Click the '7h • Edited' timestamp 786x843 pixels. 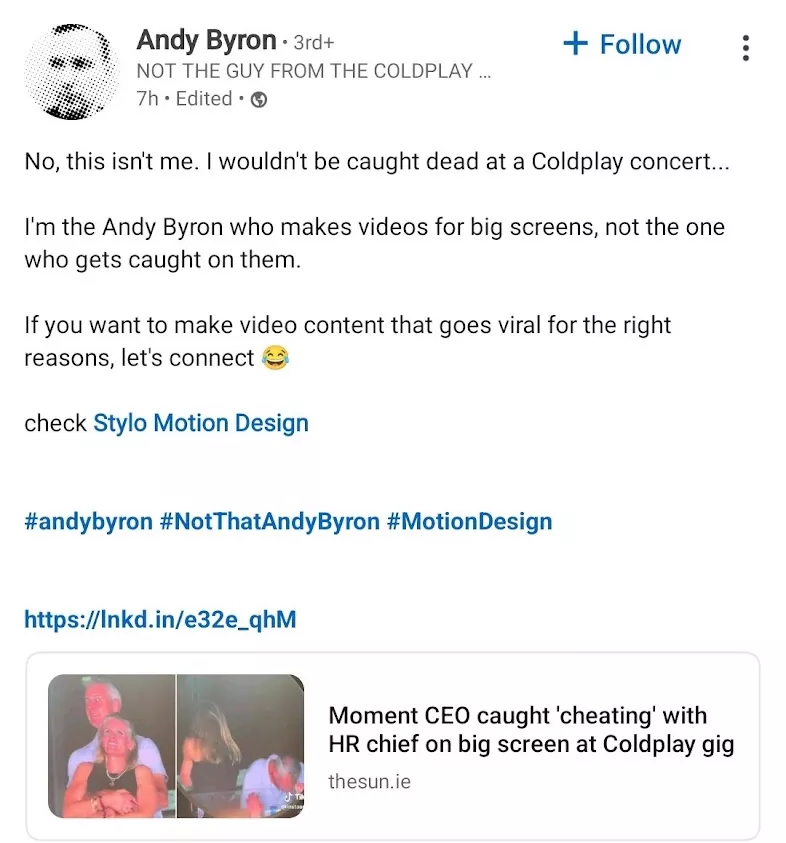tap(184, 99)
